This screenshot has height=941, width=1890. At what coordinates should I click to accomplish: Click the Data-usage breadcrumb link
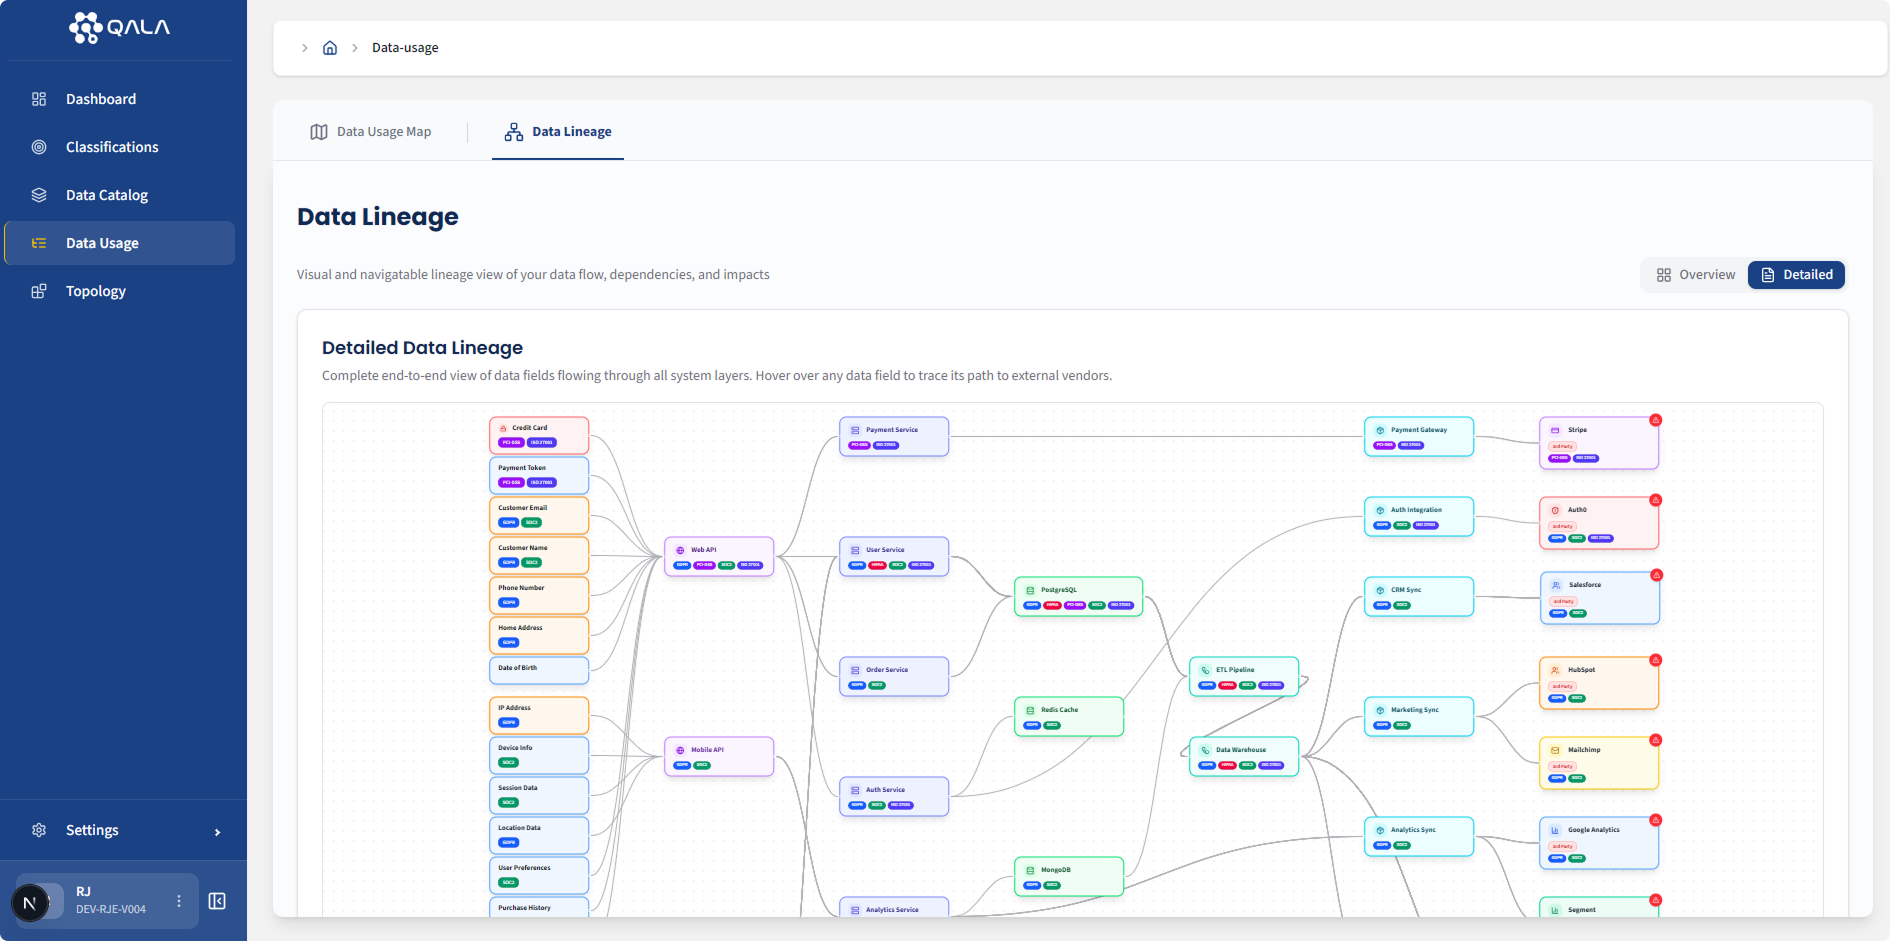(404, 47)
